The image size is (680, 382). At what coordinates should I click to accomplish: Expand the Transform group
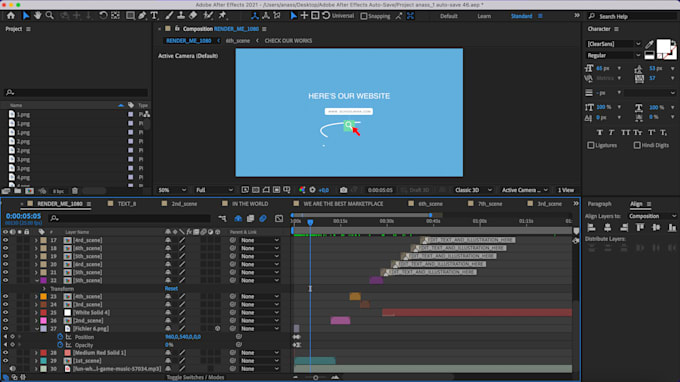pyautogui.click(x=44, y=288)
